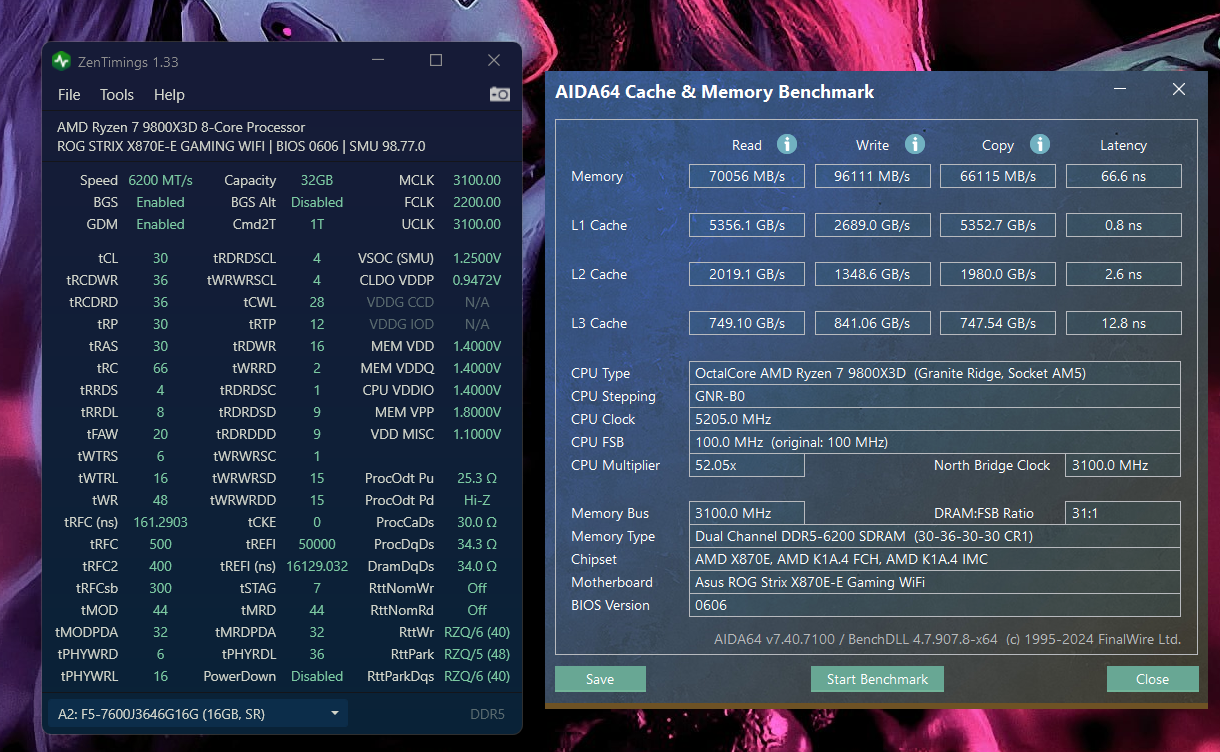Click the L3 Cache latency 12.8 ns

tap(1123, 323)
